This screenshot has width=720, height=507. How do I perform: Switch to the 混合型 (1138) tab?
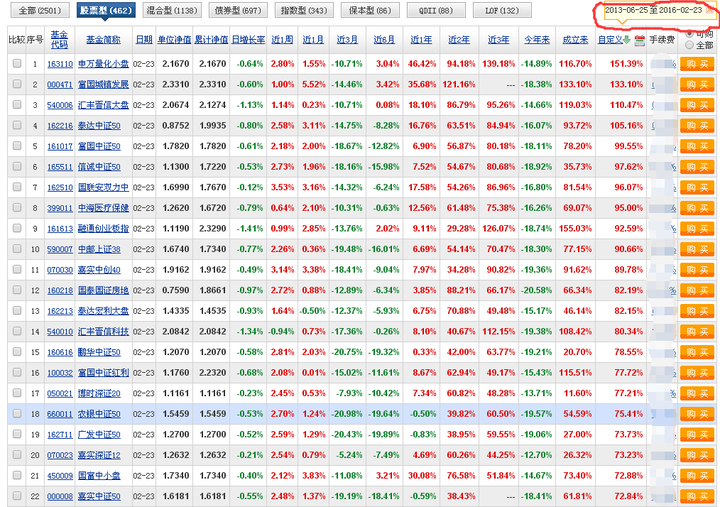pyautogui.click(x=171, y=11)
